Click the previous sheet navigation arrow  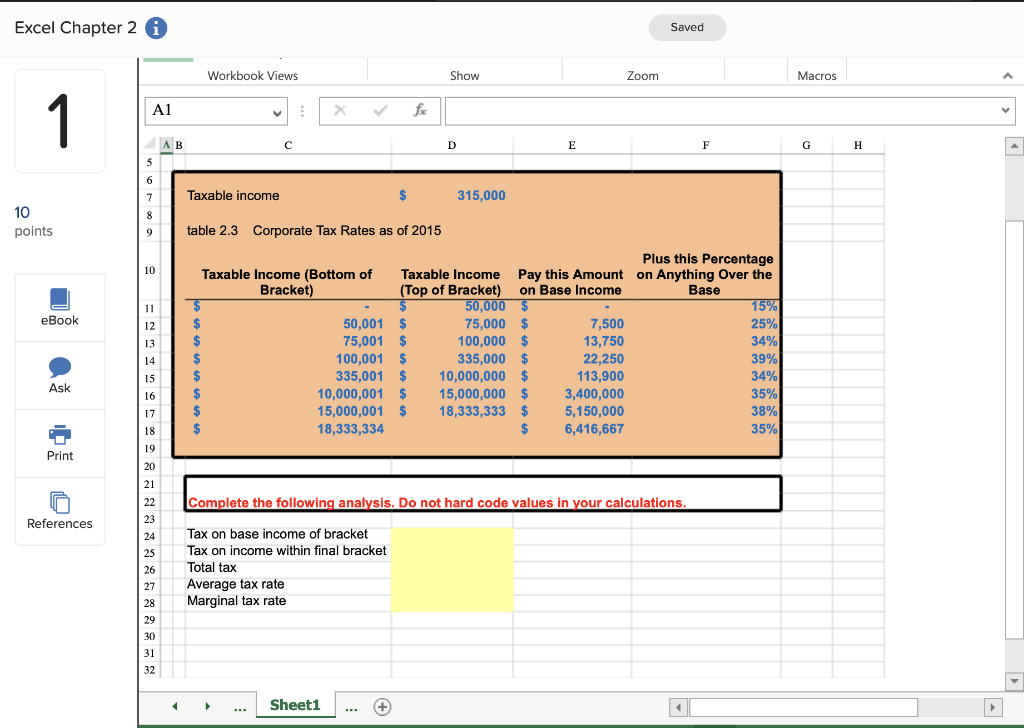(x=173, y=705)
